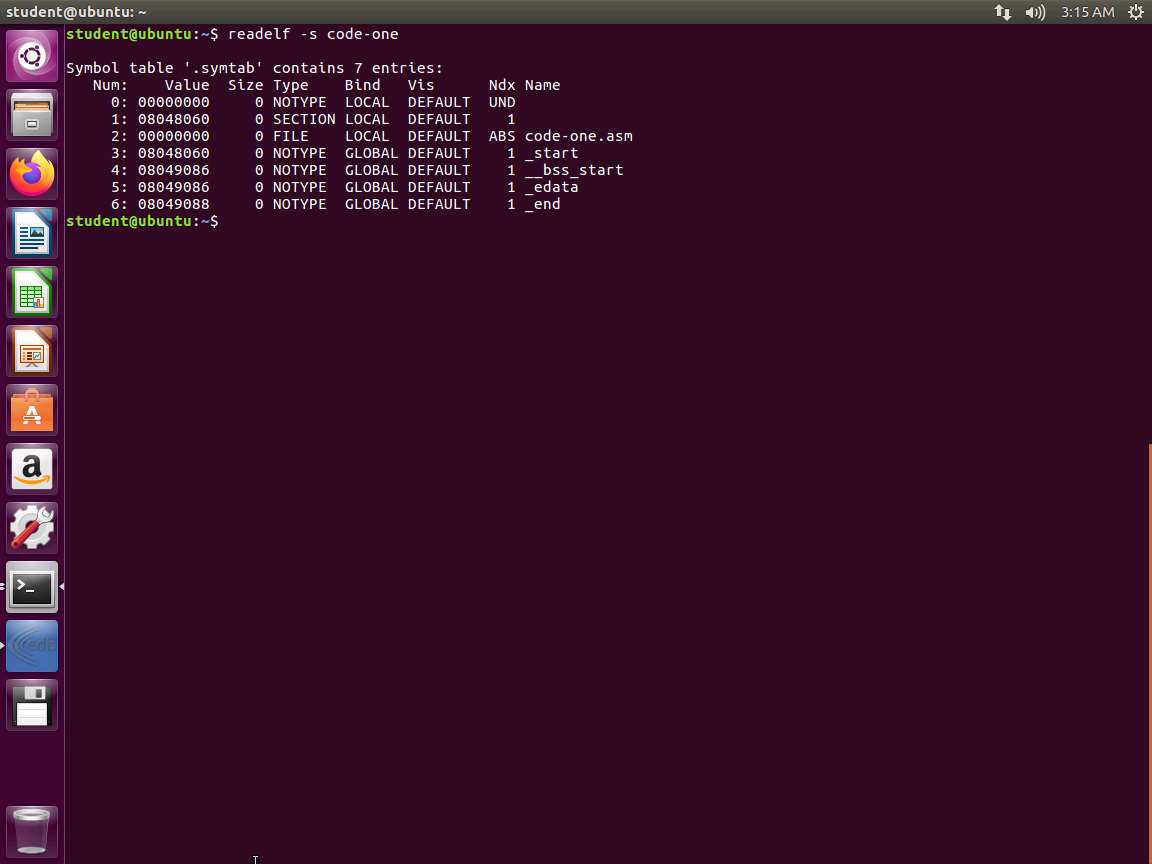The image size is (1152, 864).
Task: Open the Ubuntu Software store
Action: (x=32, y=410)
